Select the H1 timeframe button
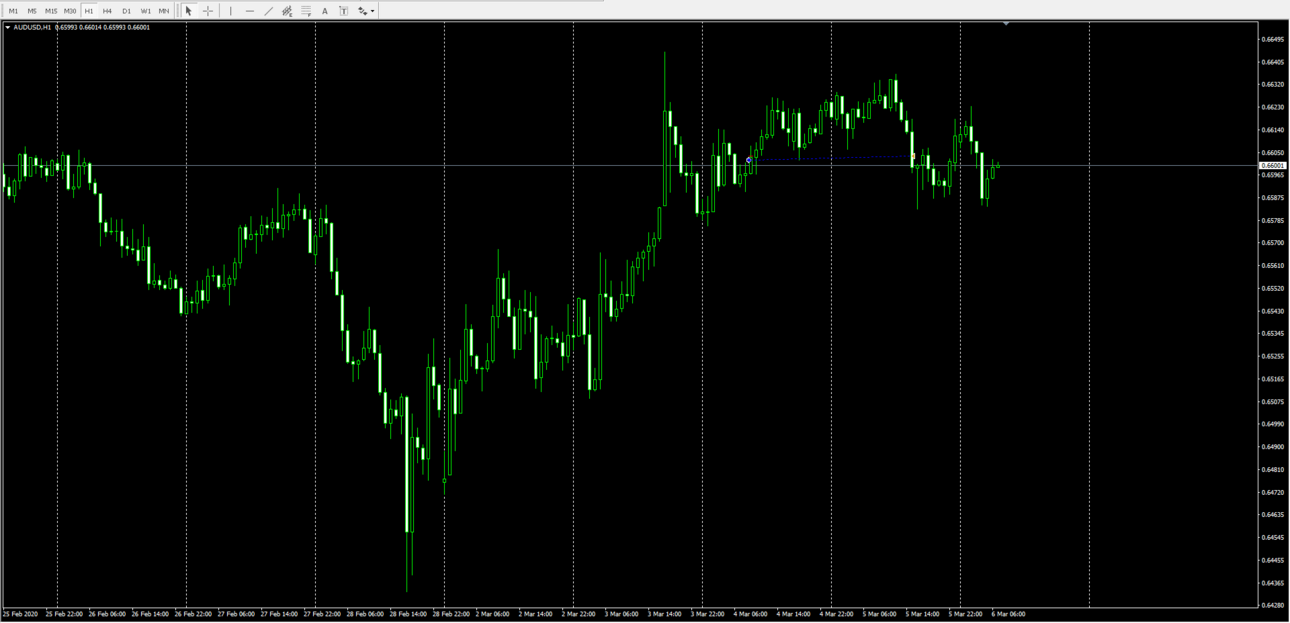This screenshot has height=623, width=1290. click(89, 11)
